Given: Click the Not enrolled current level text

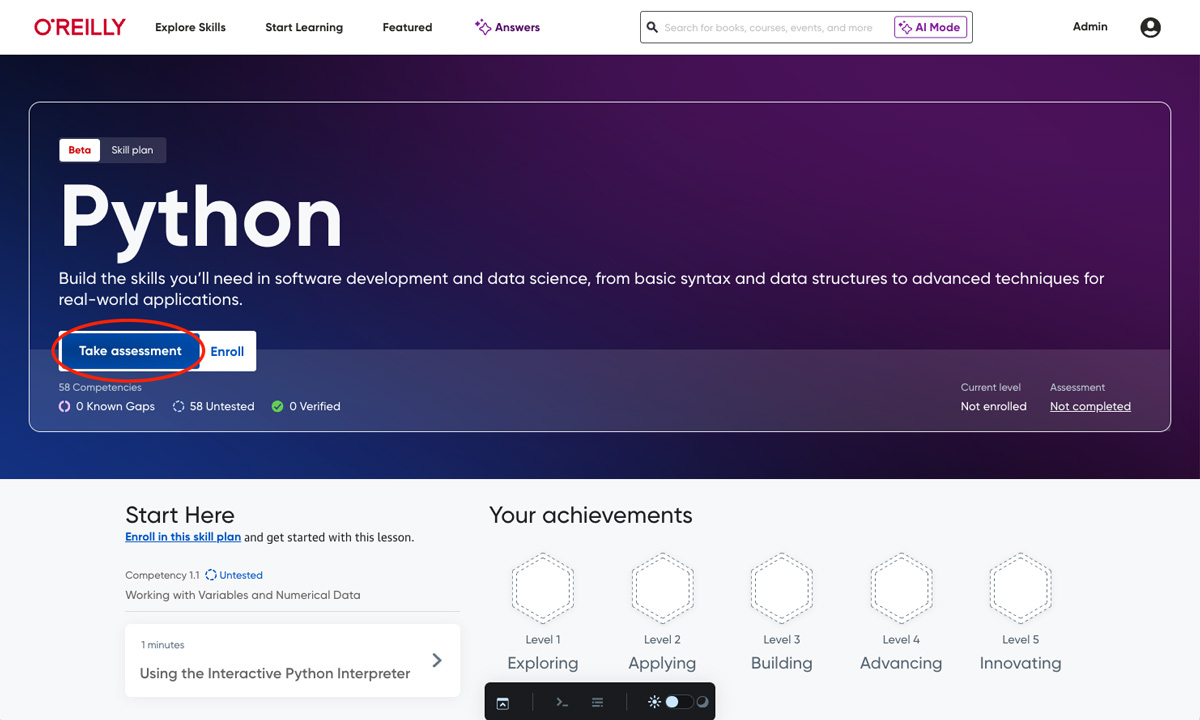Looking at the screenshot, I should coord(993,406).
